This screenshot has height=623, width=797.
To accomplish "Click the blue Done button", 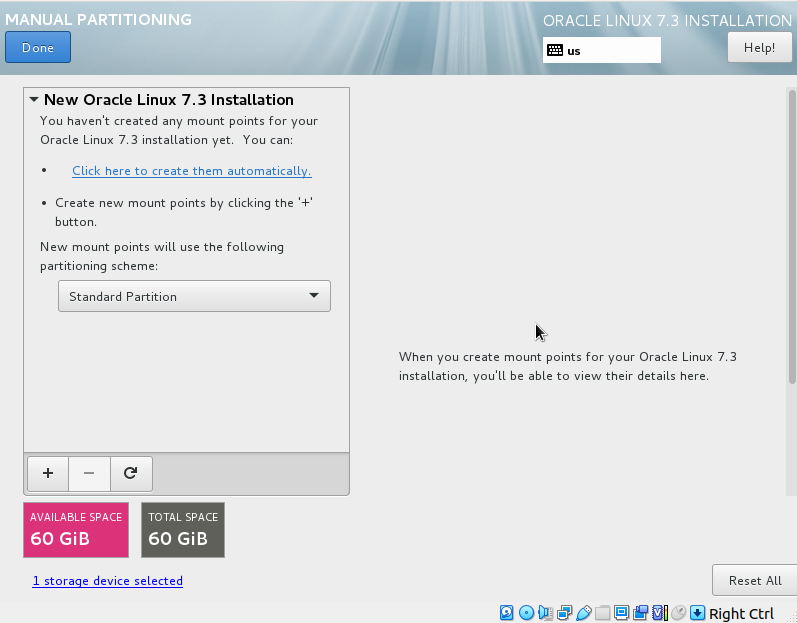I will coord(38,47).
